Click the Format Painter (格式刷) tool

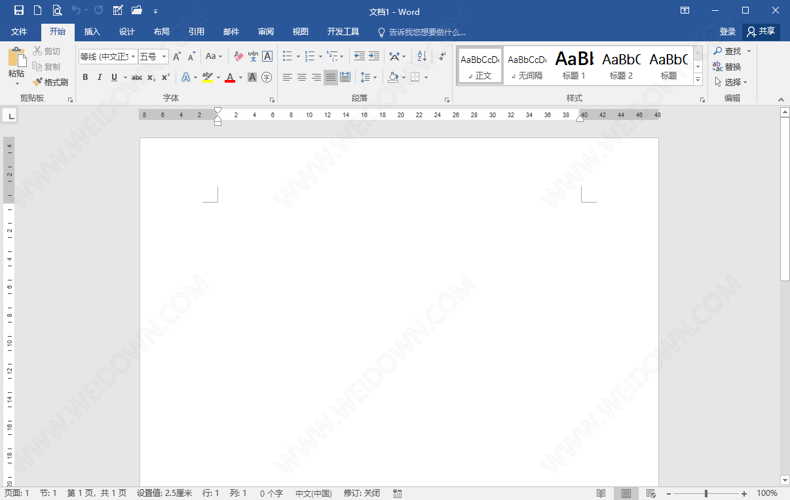tap(50, 82)
